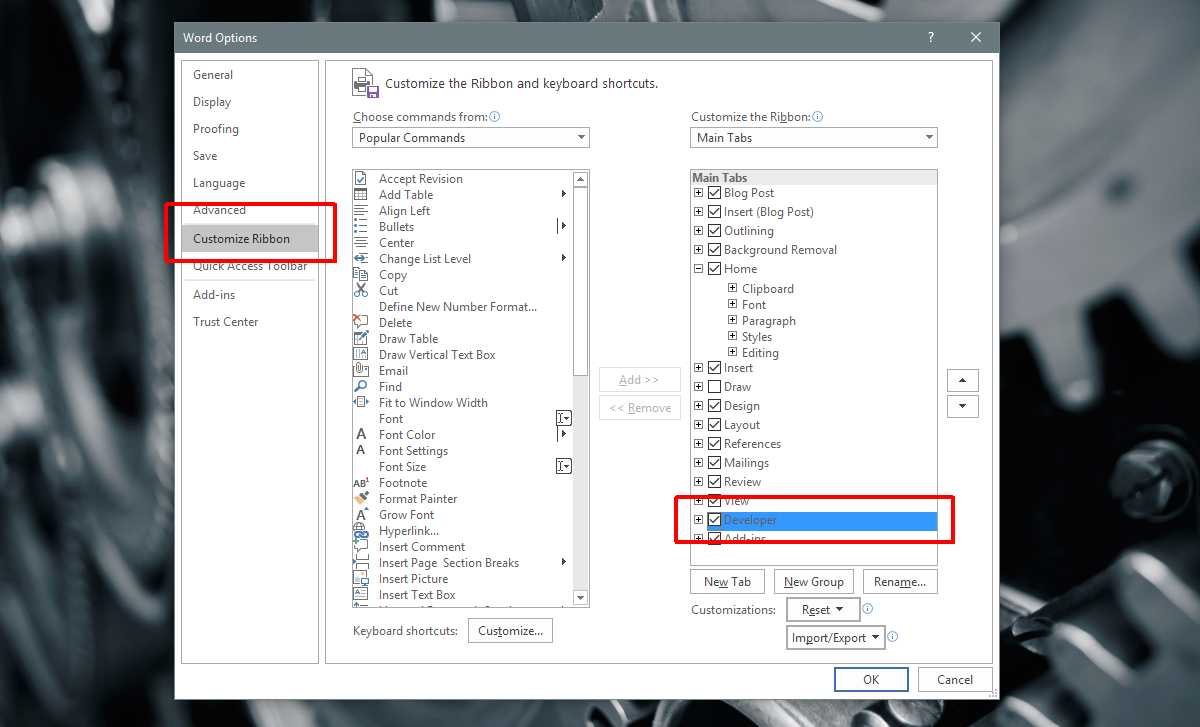Enable the Draw tab checkbox
Image resolution: width=1200 pixels, height=727 pixels.
(714, 387)
